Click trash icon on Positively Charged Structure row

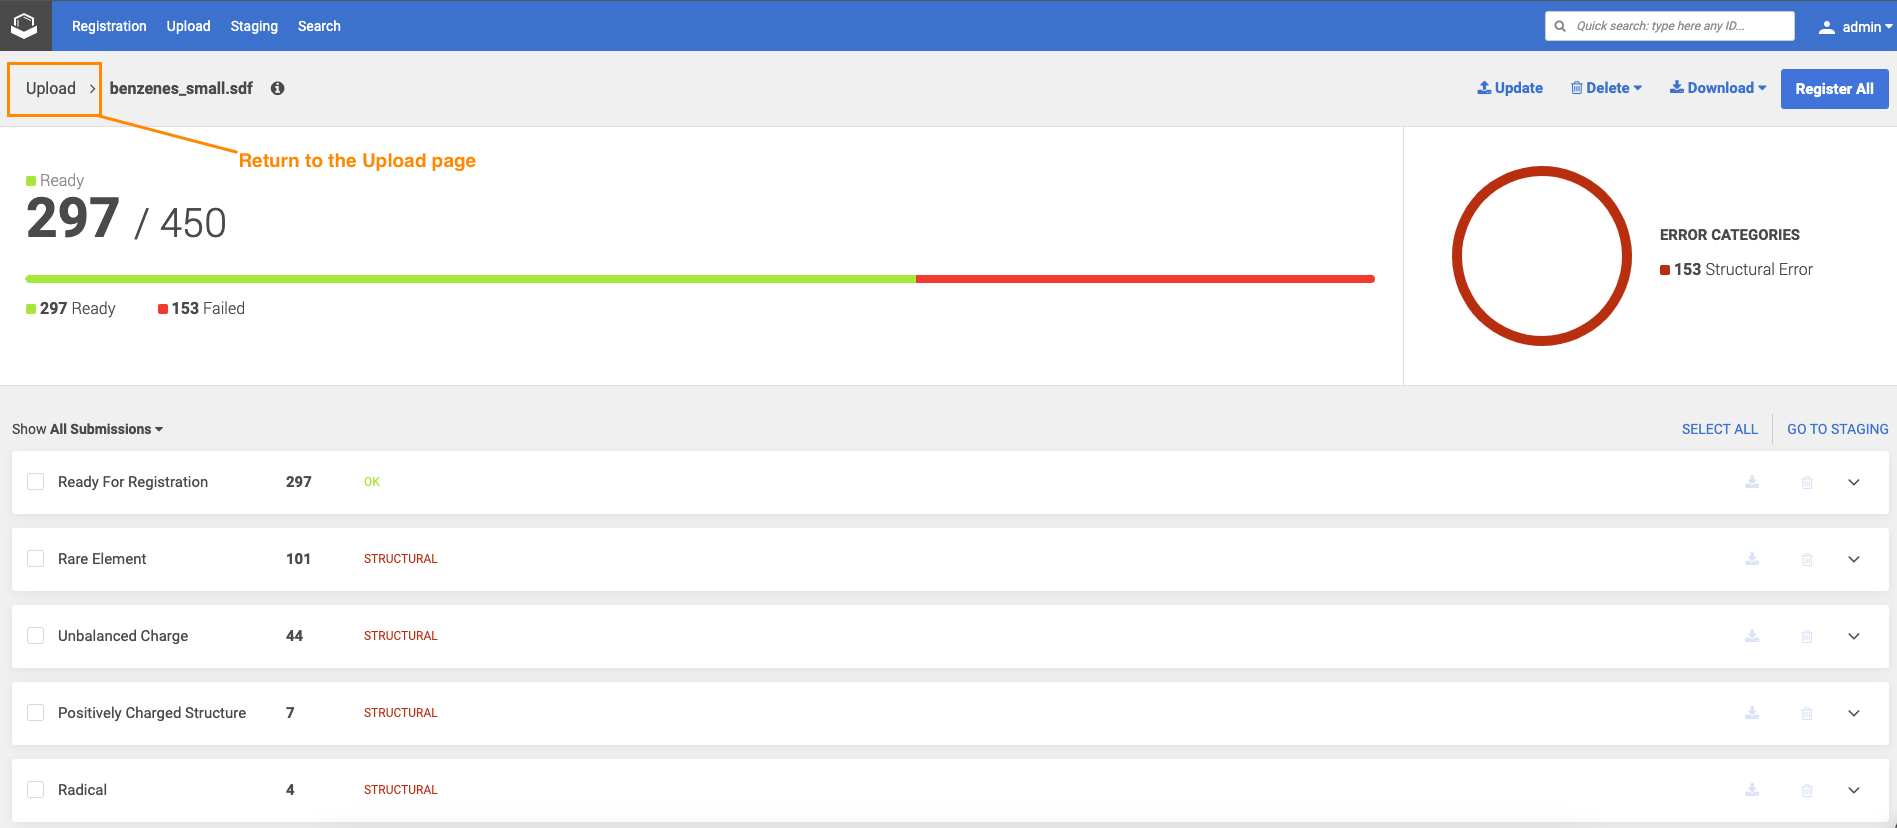1807,713
